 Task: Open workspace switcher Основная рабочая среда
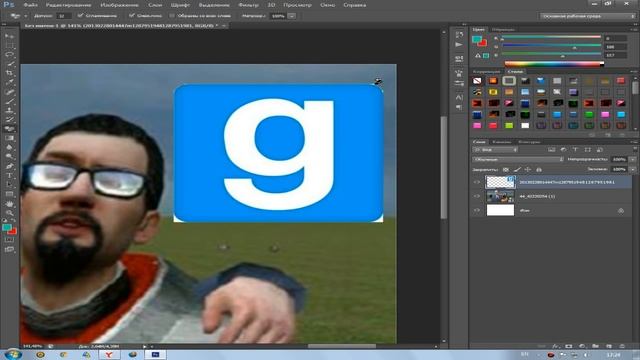(588, 16)
